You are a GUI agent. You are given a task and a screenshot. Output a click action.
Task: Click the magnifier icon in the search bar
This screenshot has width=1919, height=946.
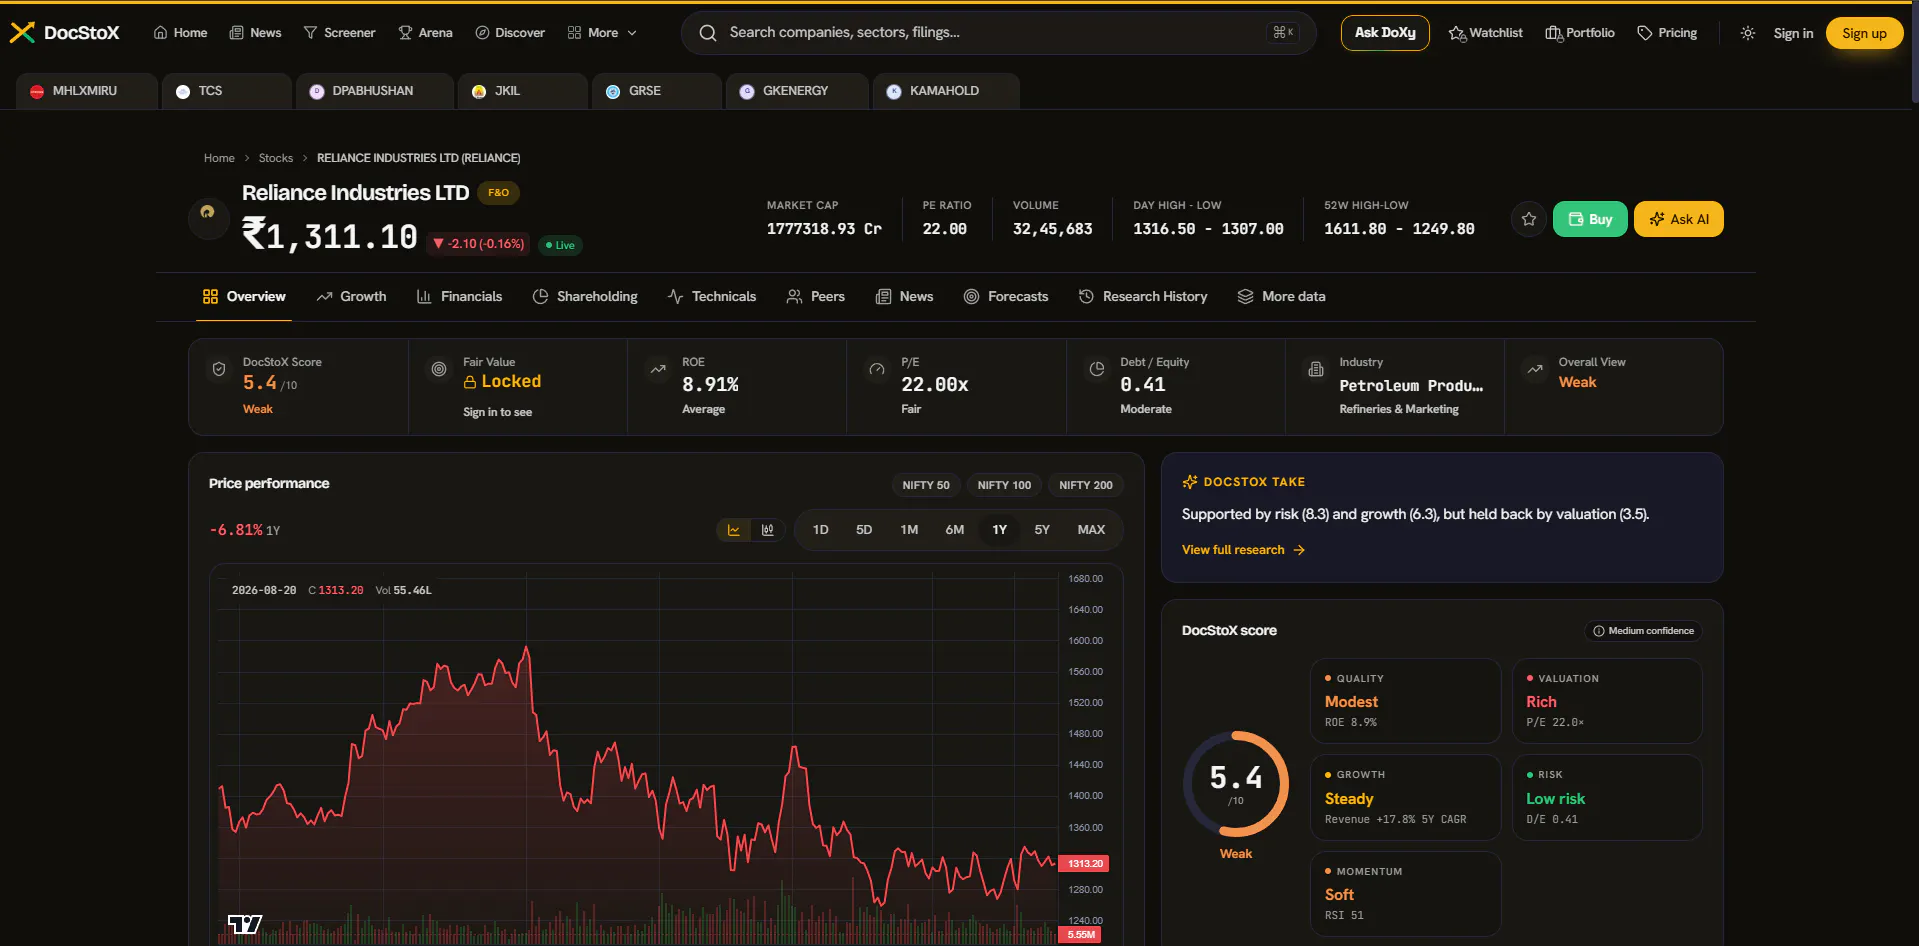pyautogui.click(x=708, y=33)
